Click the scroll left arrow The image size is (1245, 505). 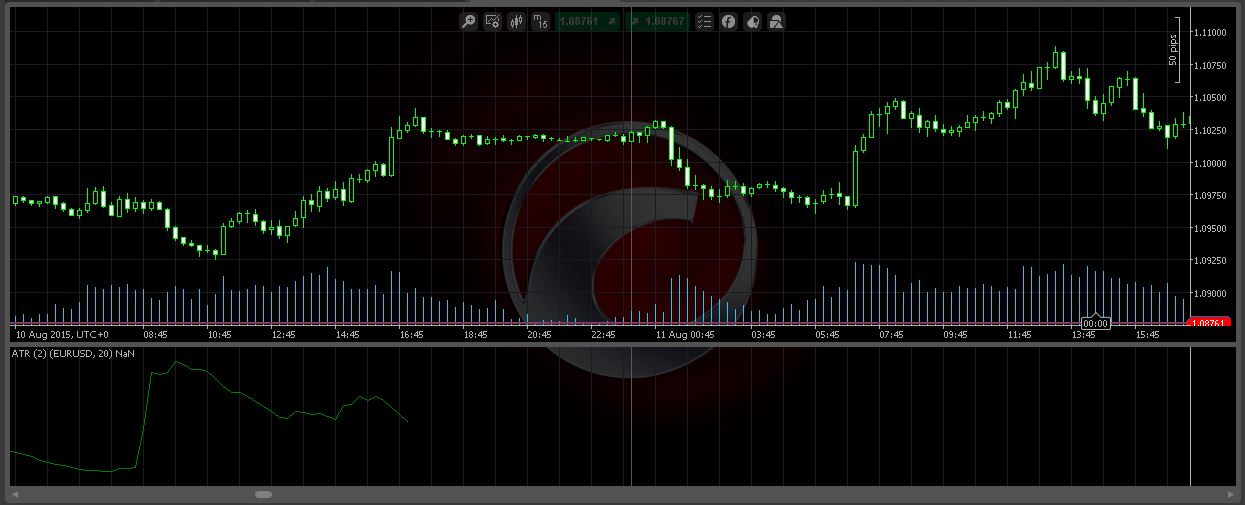pyautogui.click(x=17, y=494)
